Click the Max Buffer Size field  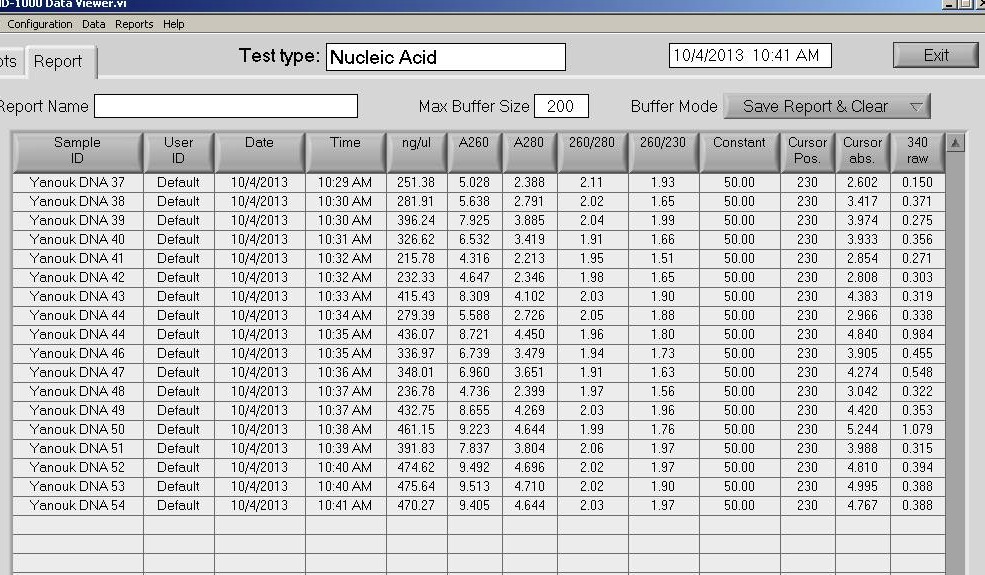coord(561,106)
